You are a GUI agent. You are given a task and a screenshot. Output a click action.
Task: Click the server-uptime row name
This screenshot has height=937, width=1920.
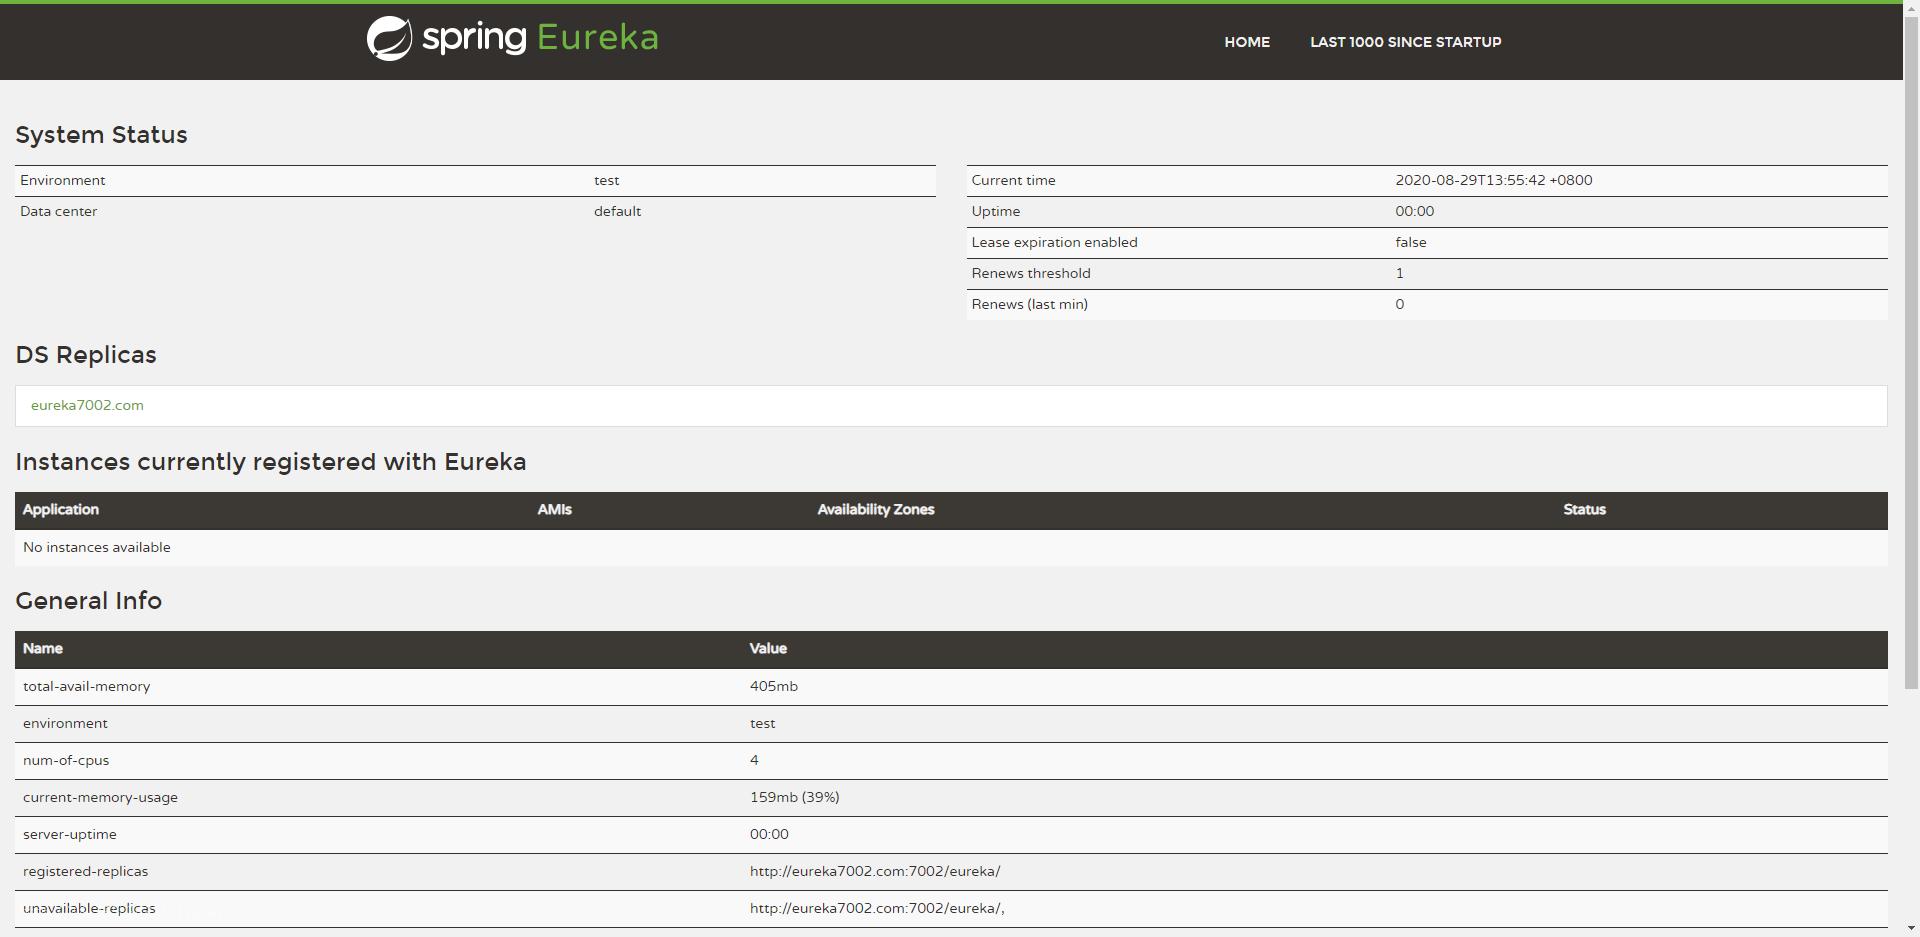click(70, 834)
